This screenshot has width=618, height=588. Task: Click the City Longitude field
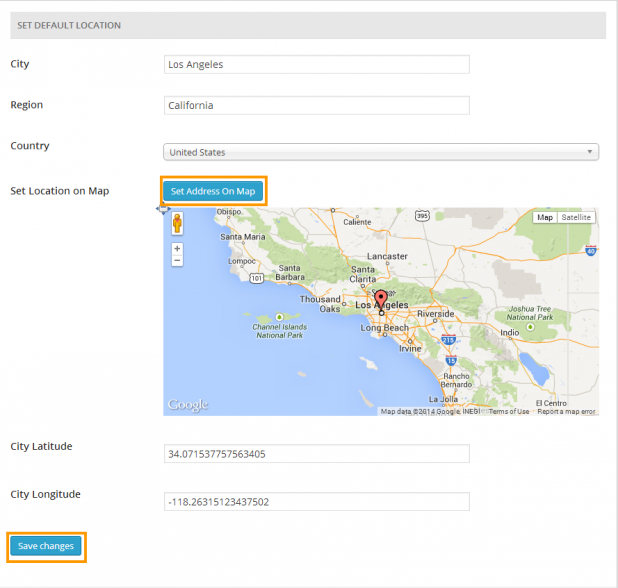tap(316, 502)
